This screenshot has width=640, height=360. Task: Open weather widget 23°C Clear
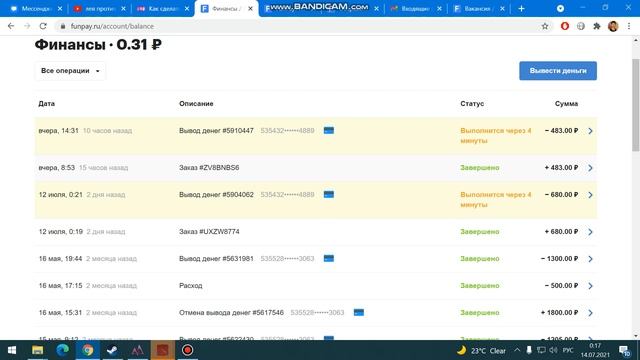tap(482, 351)
